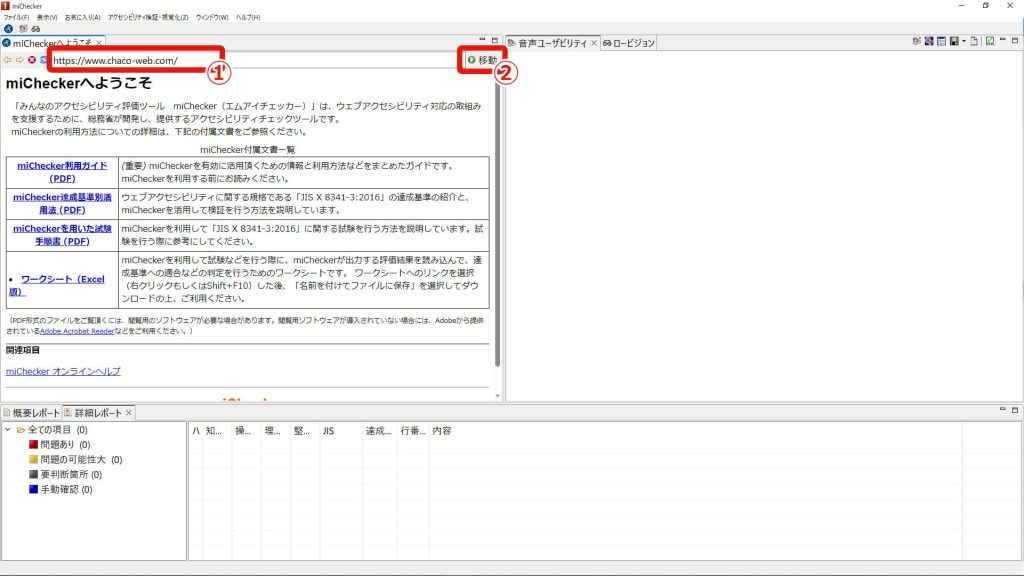The image size is (1024, 576).
Task: Open the ワークシート (Excel版) link
Action: [x=57, y=285]
